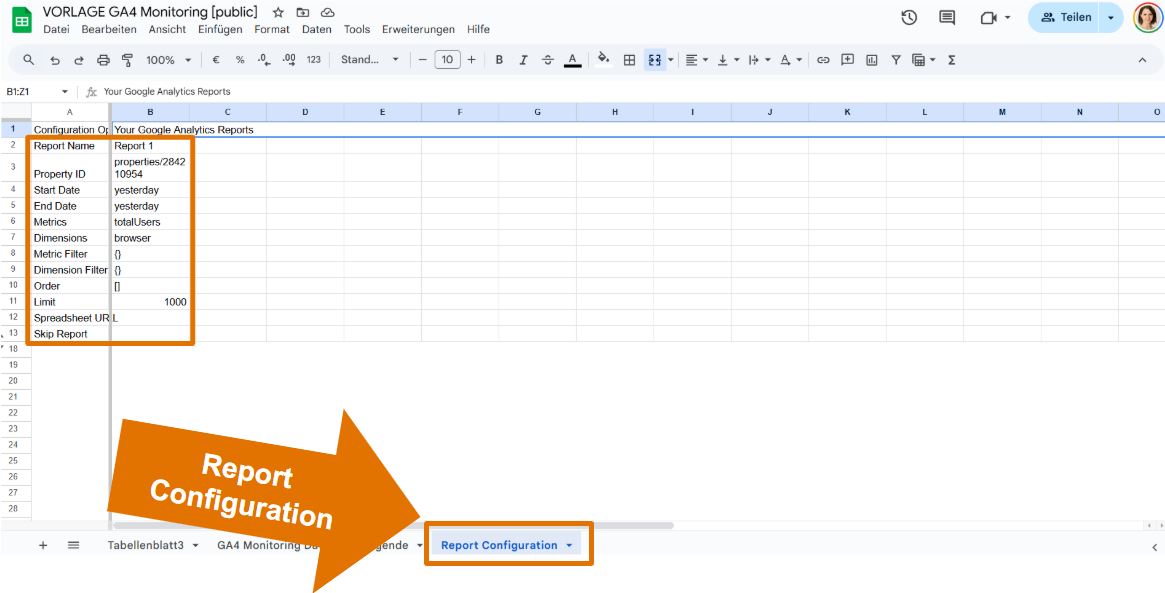
Task: Toggle bold formatting
Action: pyautogui.click(x=498, y=60)
